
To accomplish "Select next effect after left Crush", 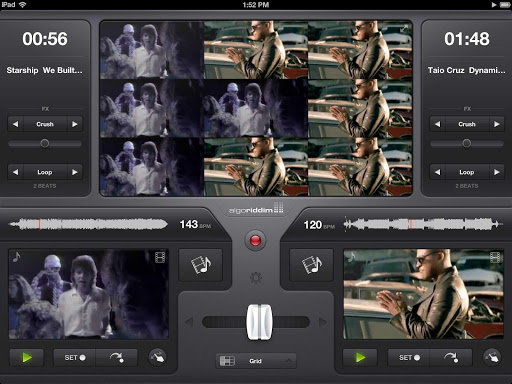I will pos(75,124).
